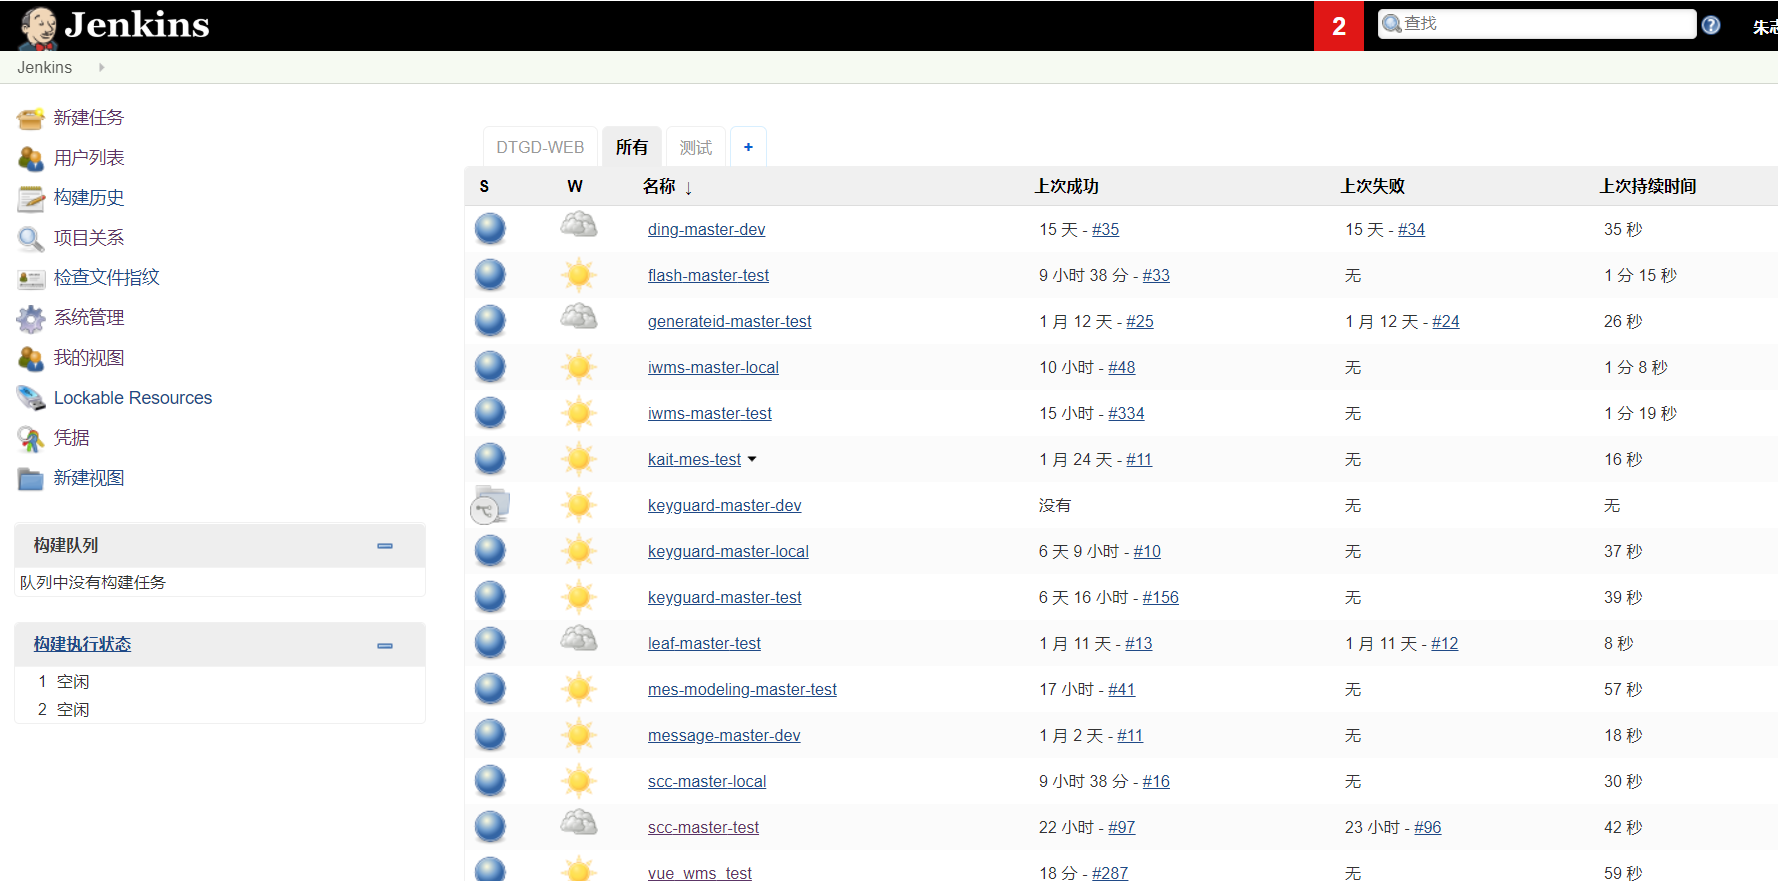
Task: Open Lockable Resources page
Action: point(133,398)
